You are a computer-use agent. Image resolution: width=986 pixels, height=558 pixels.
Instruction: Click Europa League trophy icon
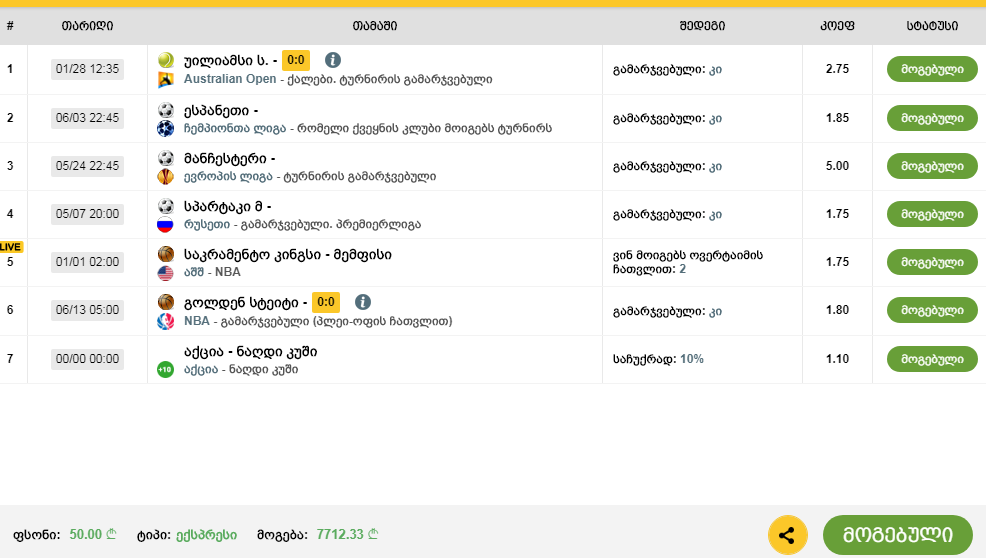click(165, 177)
